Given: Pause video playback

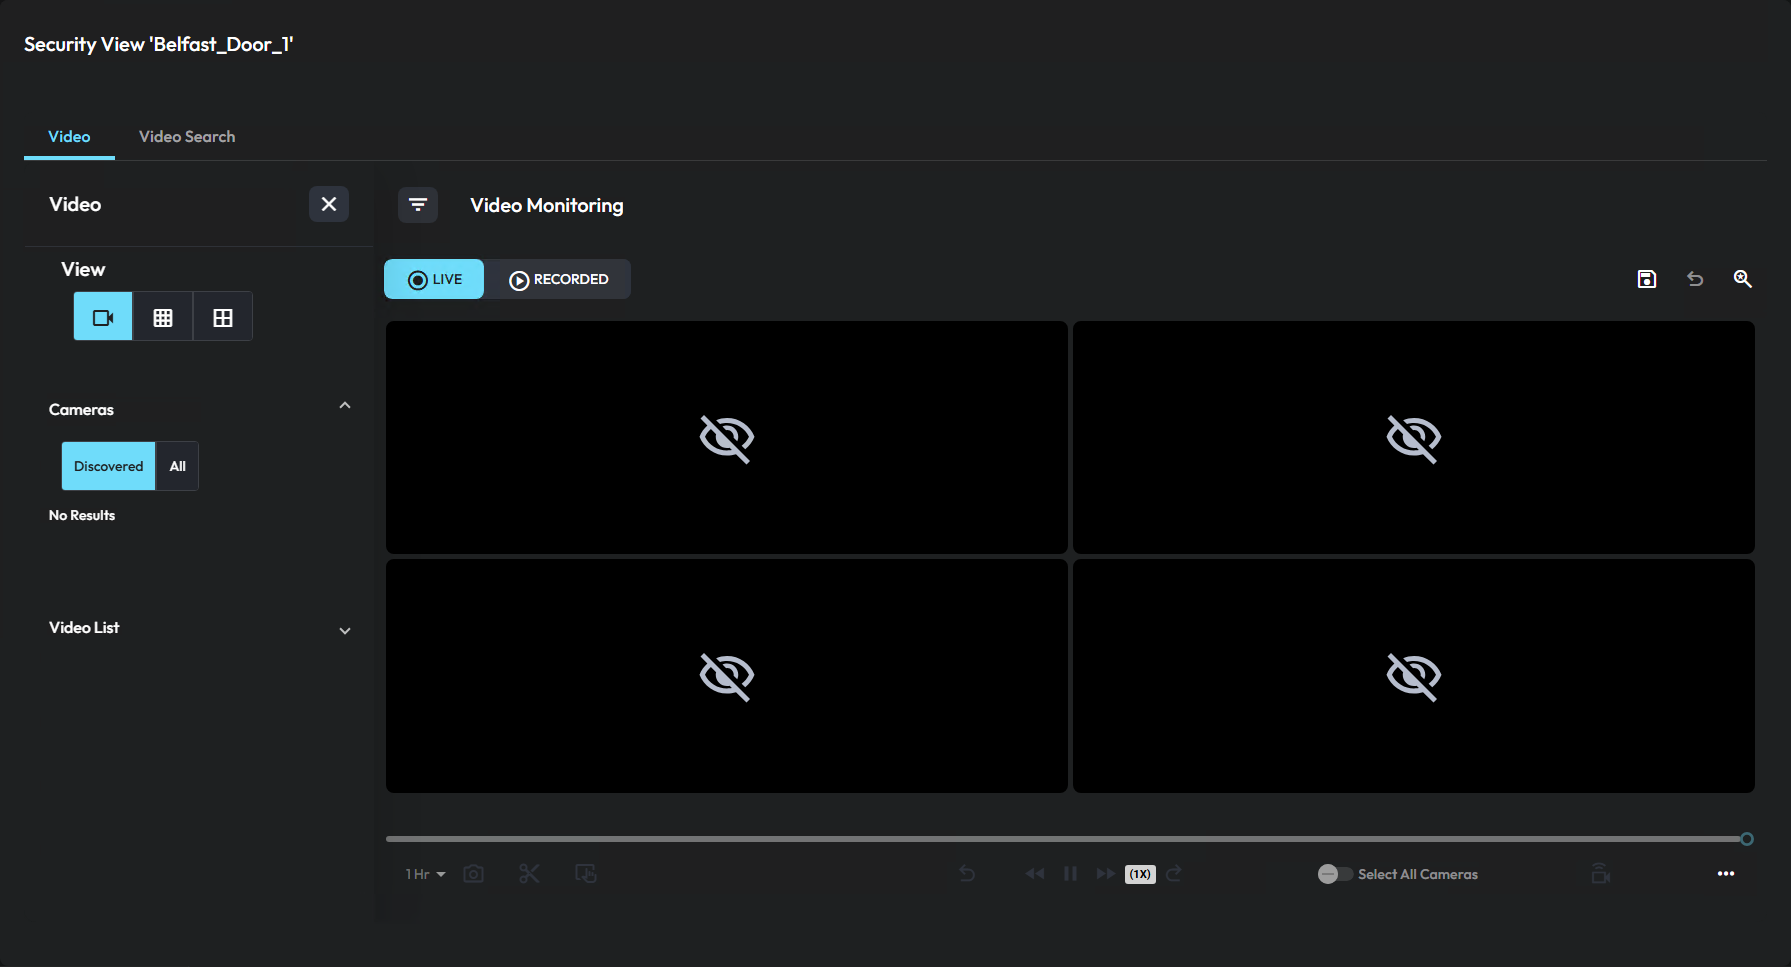Looking at the screenshot, I should [1070, 873].
